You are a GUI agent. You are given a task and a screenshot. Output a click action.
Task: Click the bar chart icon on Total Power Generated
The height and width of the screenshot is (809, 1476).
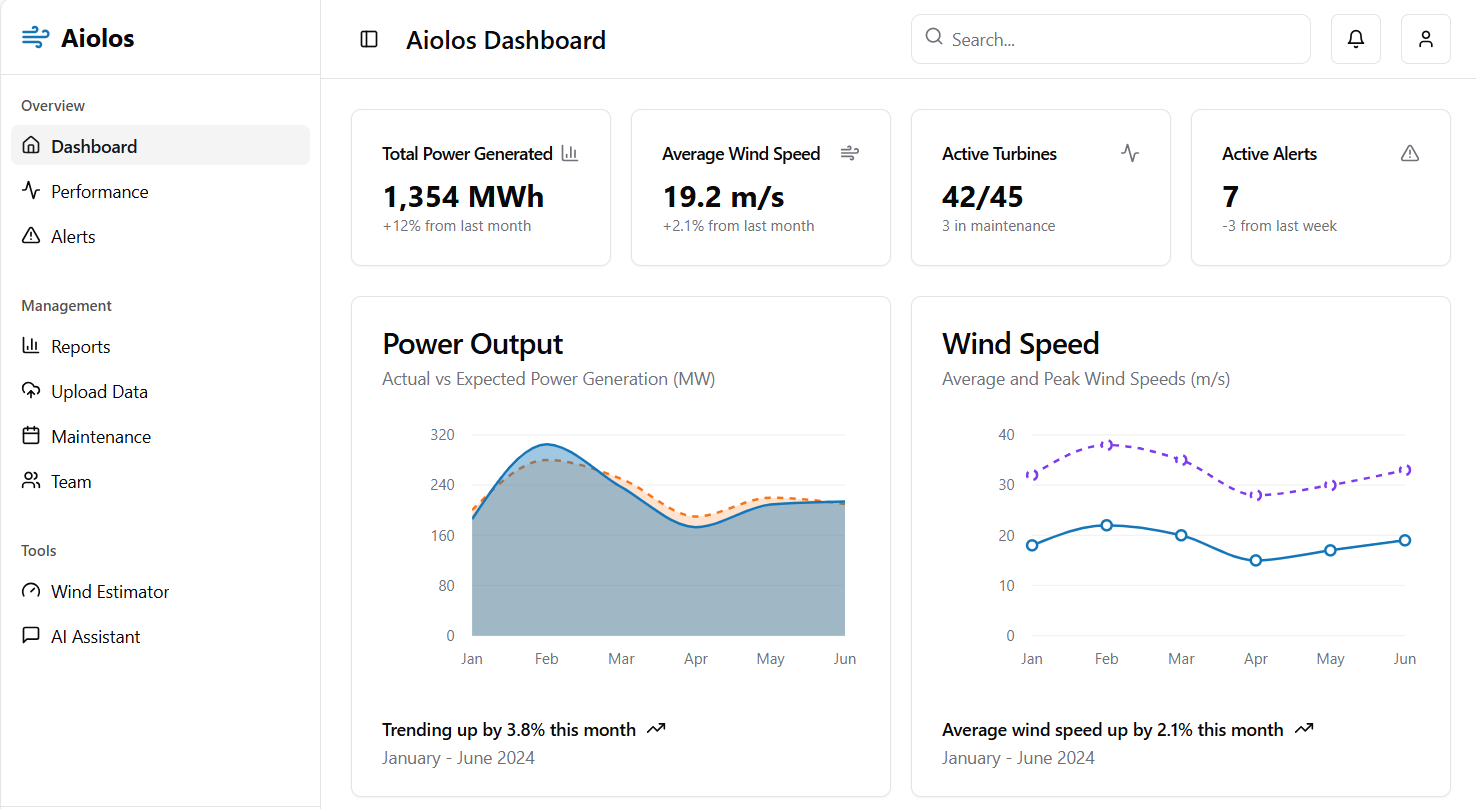pyautogui.click(x=570, y=153)
